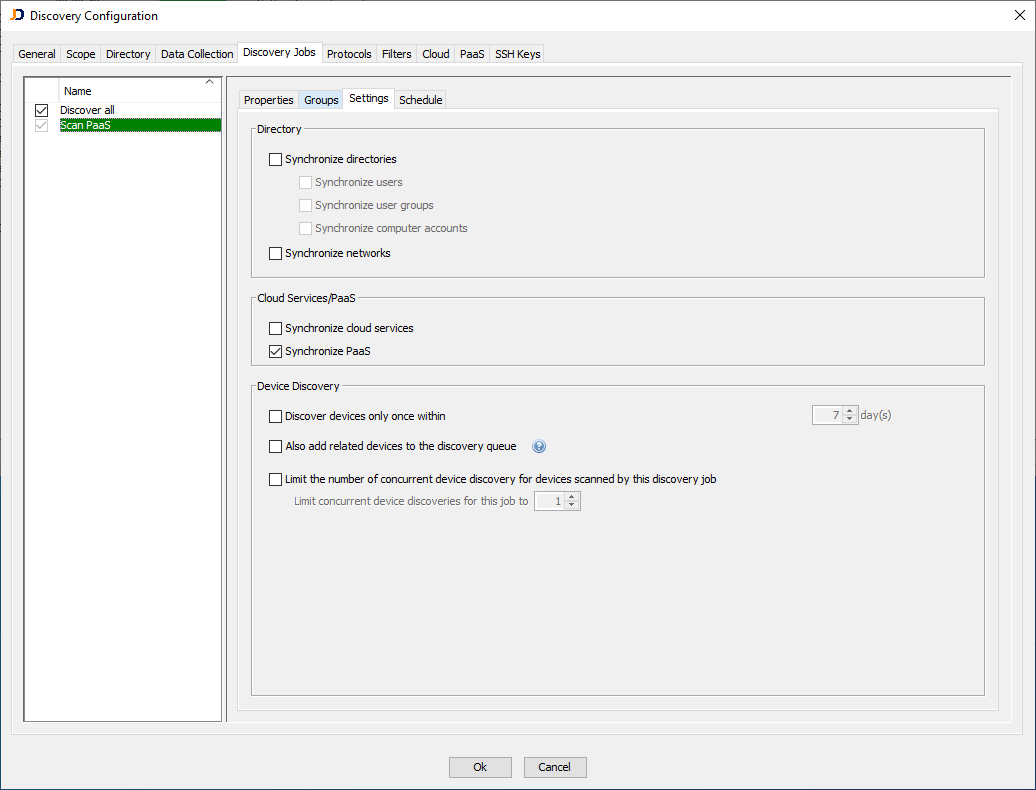Open the Properties sub-tab
The image size is (1036, 790).
click(269, 100)
